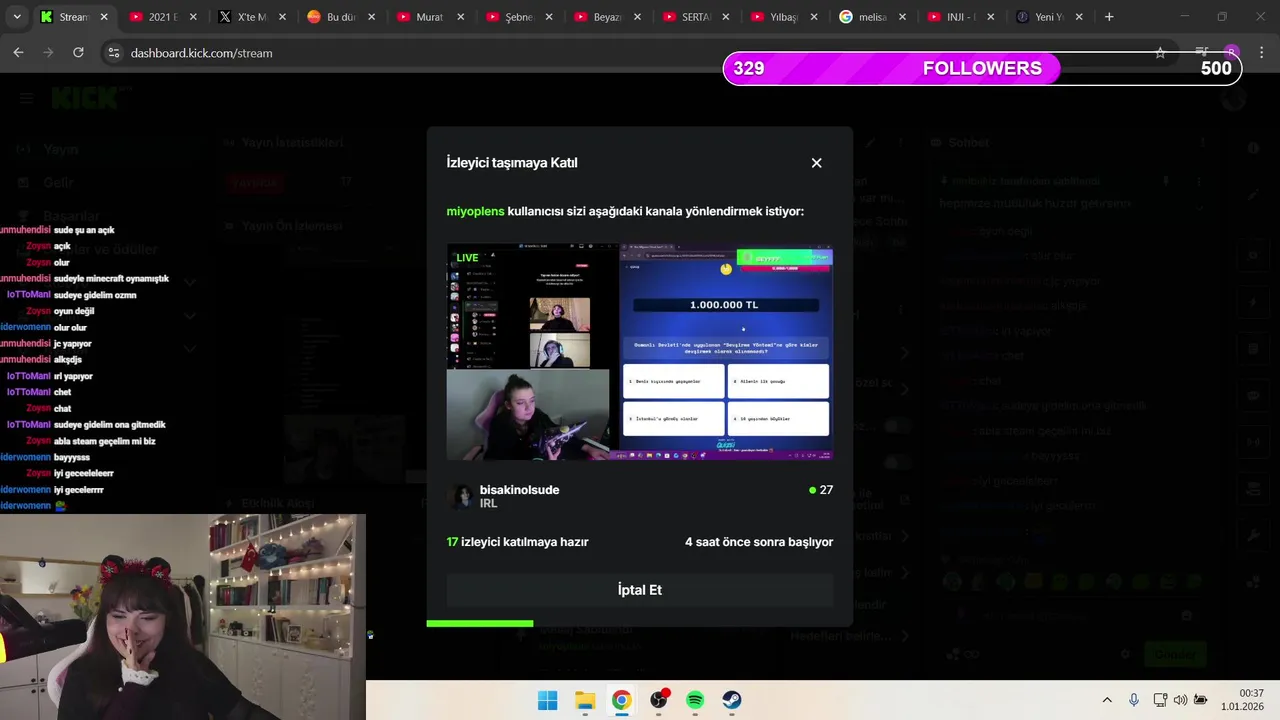Viewport: 1280px width, 720px height.
Task: Open OBS Studio from the taskbar
Action: (659, 700)
